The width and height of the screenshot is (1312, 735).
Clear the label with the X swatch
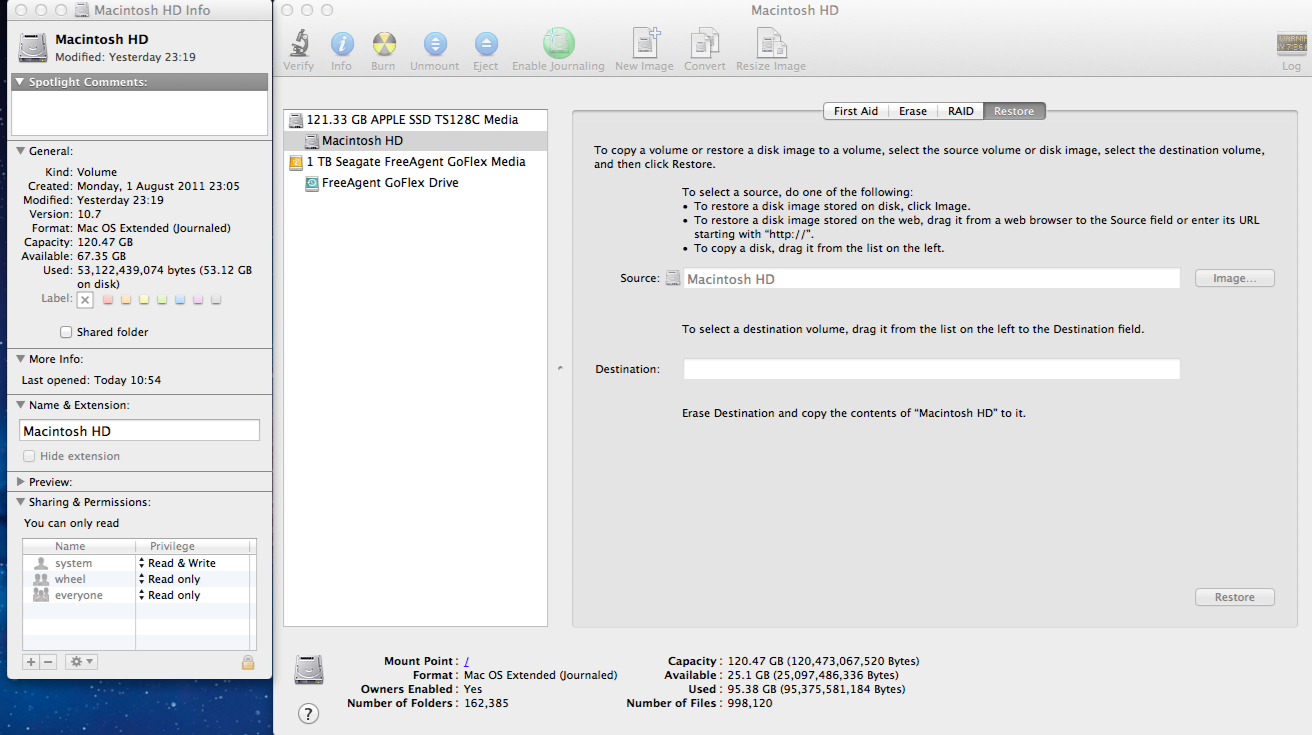[x=85, y=299]
